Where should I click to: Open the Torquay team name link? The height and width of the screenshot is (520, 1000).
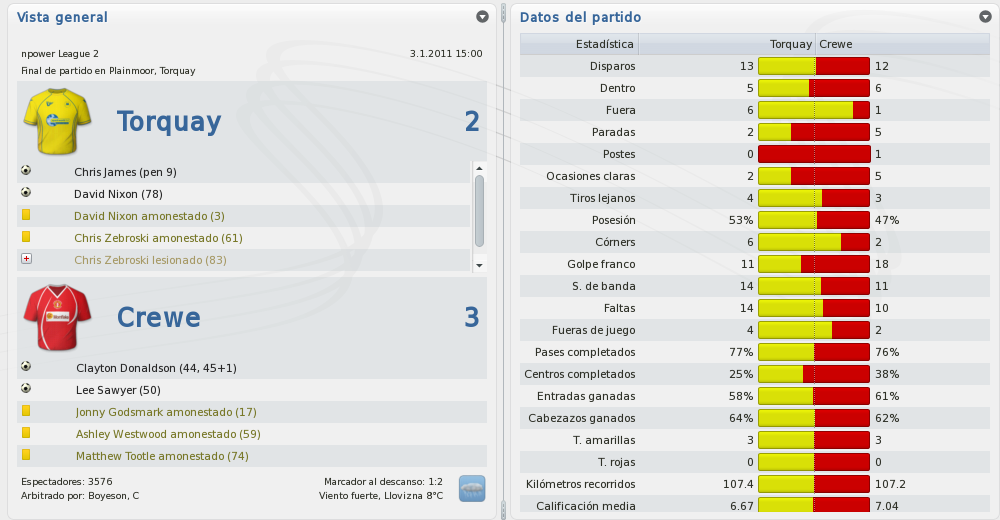[169, 121]
